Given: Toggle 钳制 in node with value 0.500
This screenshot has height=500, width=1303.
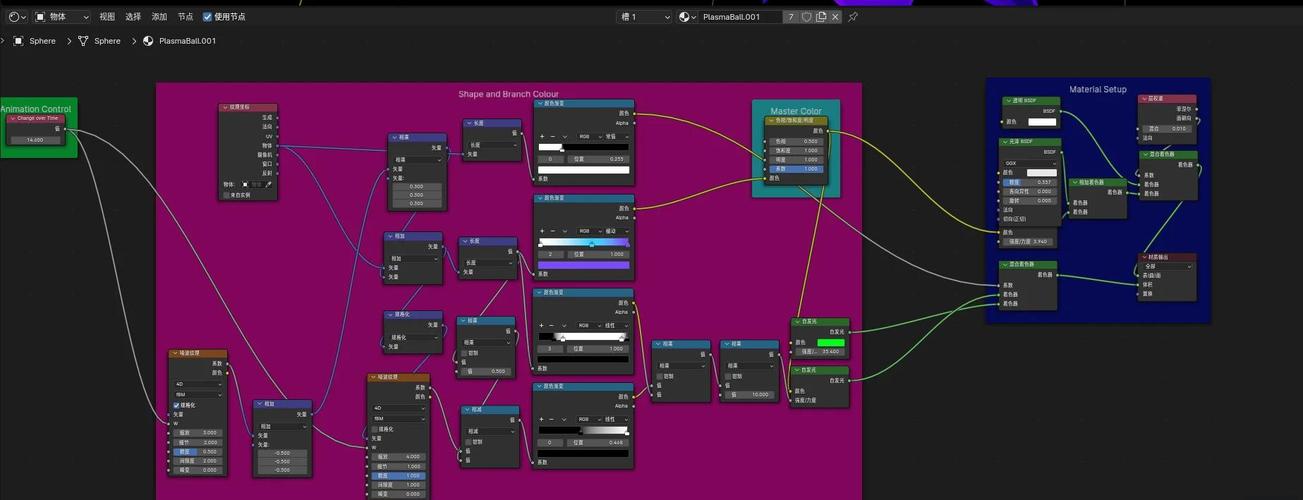Looking at the screenshot, I should coord(465,353).
